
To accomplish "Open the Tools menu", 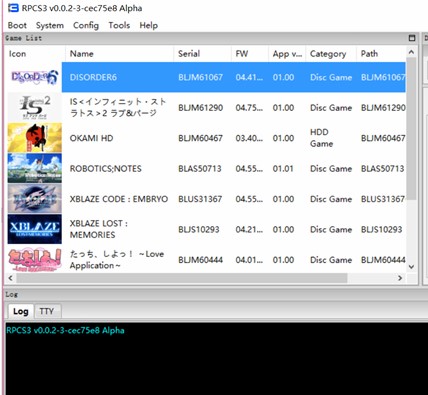I will [119, 25].
